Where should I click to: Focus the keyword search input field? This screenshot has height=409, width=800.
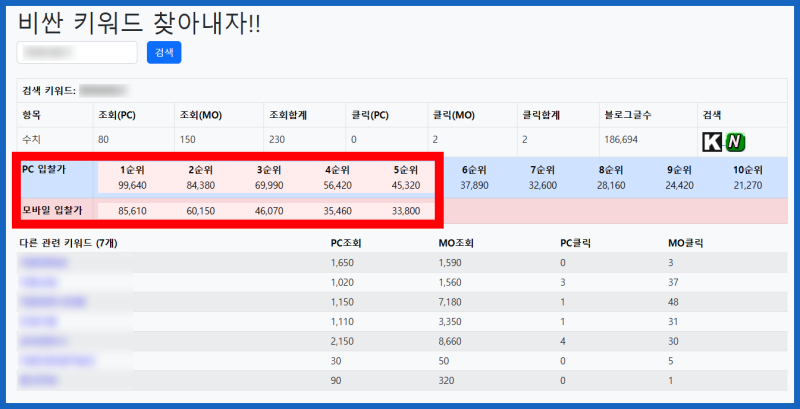point(77,53)
